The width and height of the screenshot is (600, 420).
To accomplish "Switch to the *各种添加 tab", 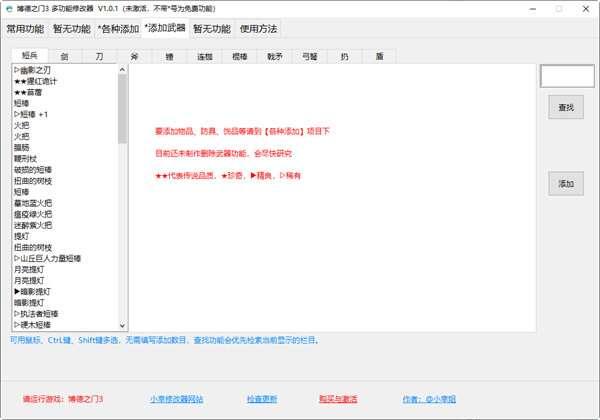I will click(117, 29).
